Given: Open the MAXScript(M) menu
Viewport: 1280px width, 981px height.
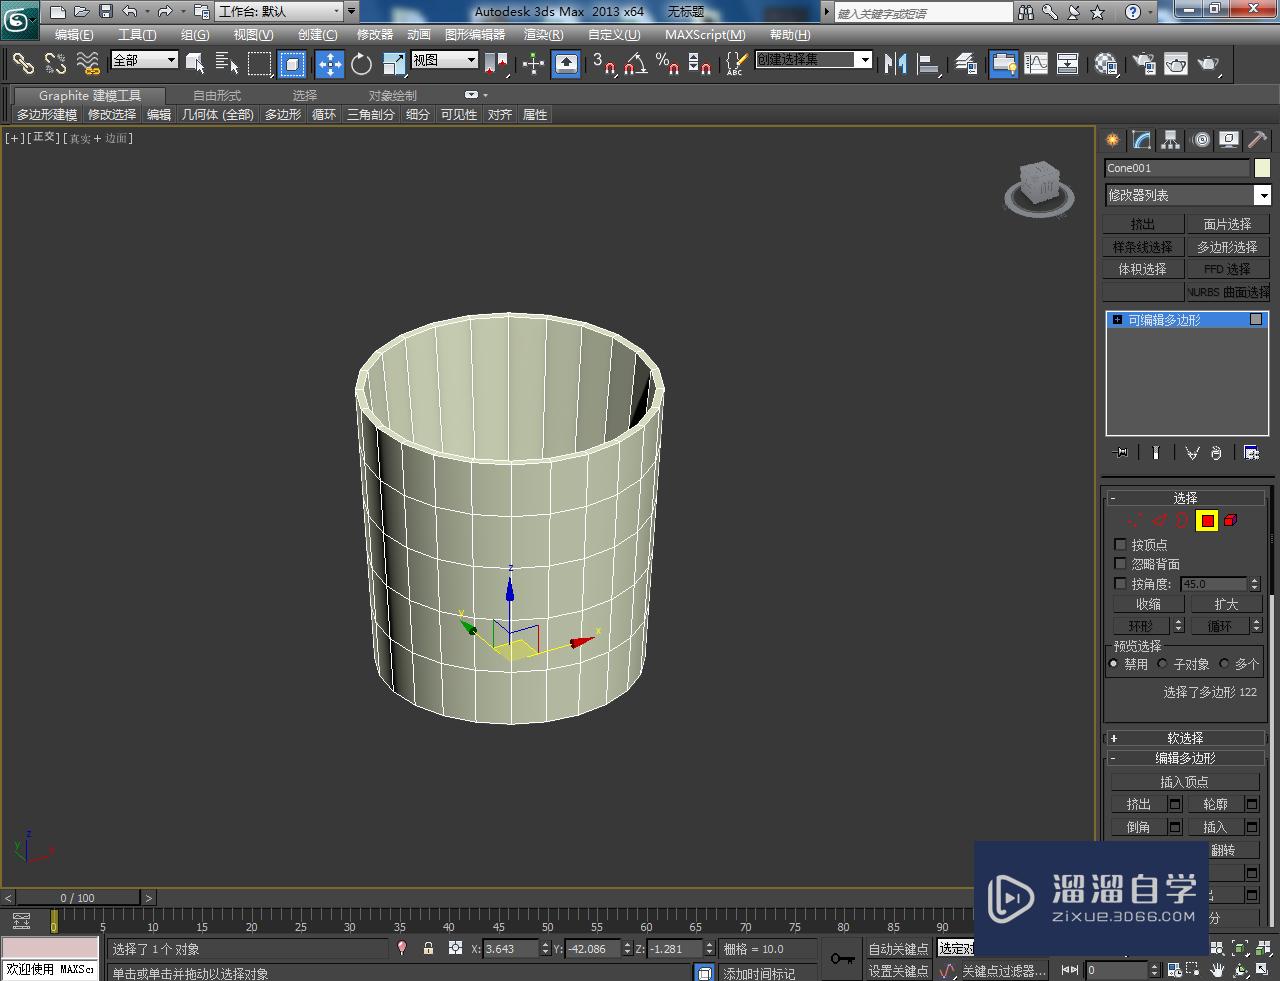Looking at the screenshot, I should (705, 35).
